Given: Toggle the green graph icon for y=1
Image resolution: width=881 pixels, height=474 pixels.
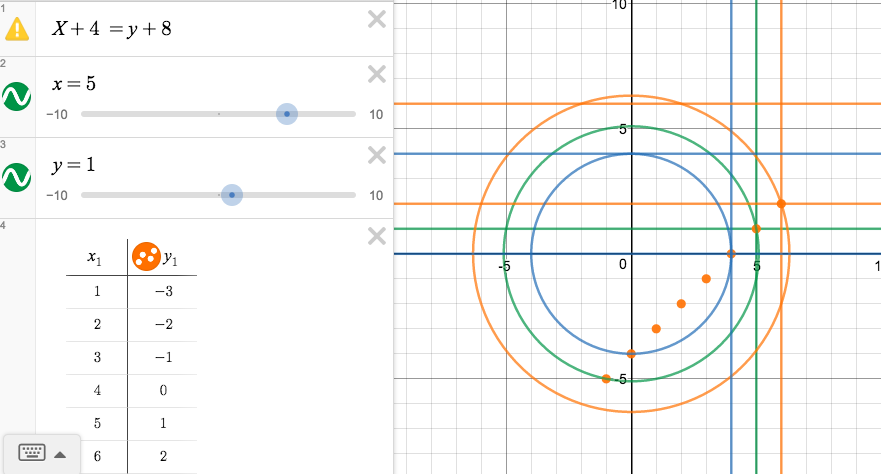Looking at the screenshot, I should click(x=17, y=177).
